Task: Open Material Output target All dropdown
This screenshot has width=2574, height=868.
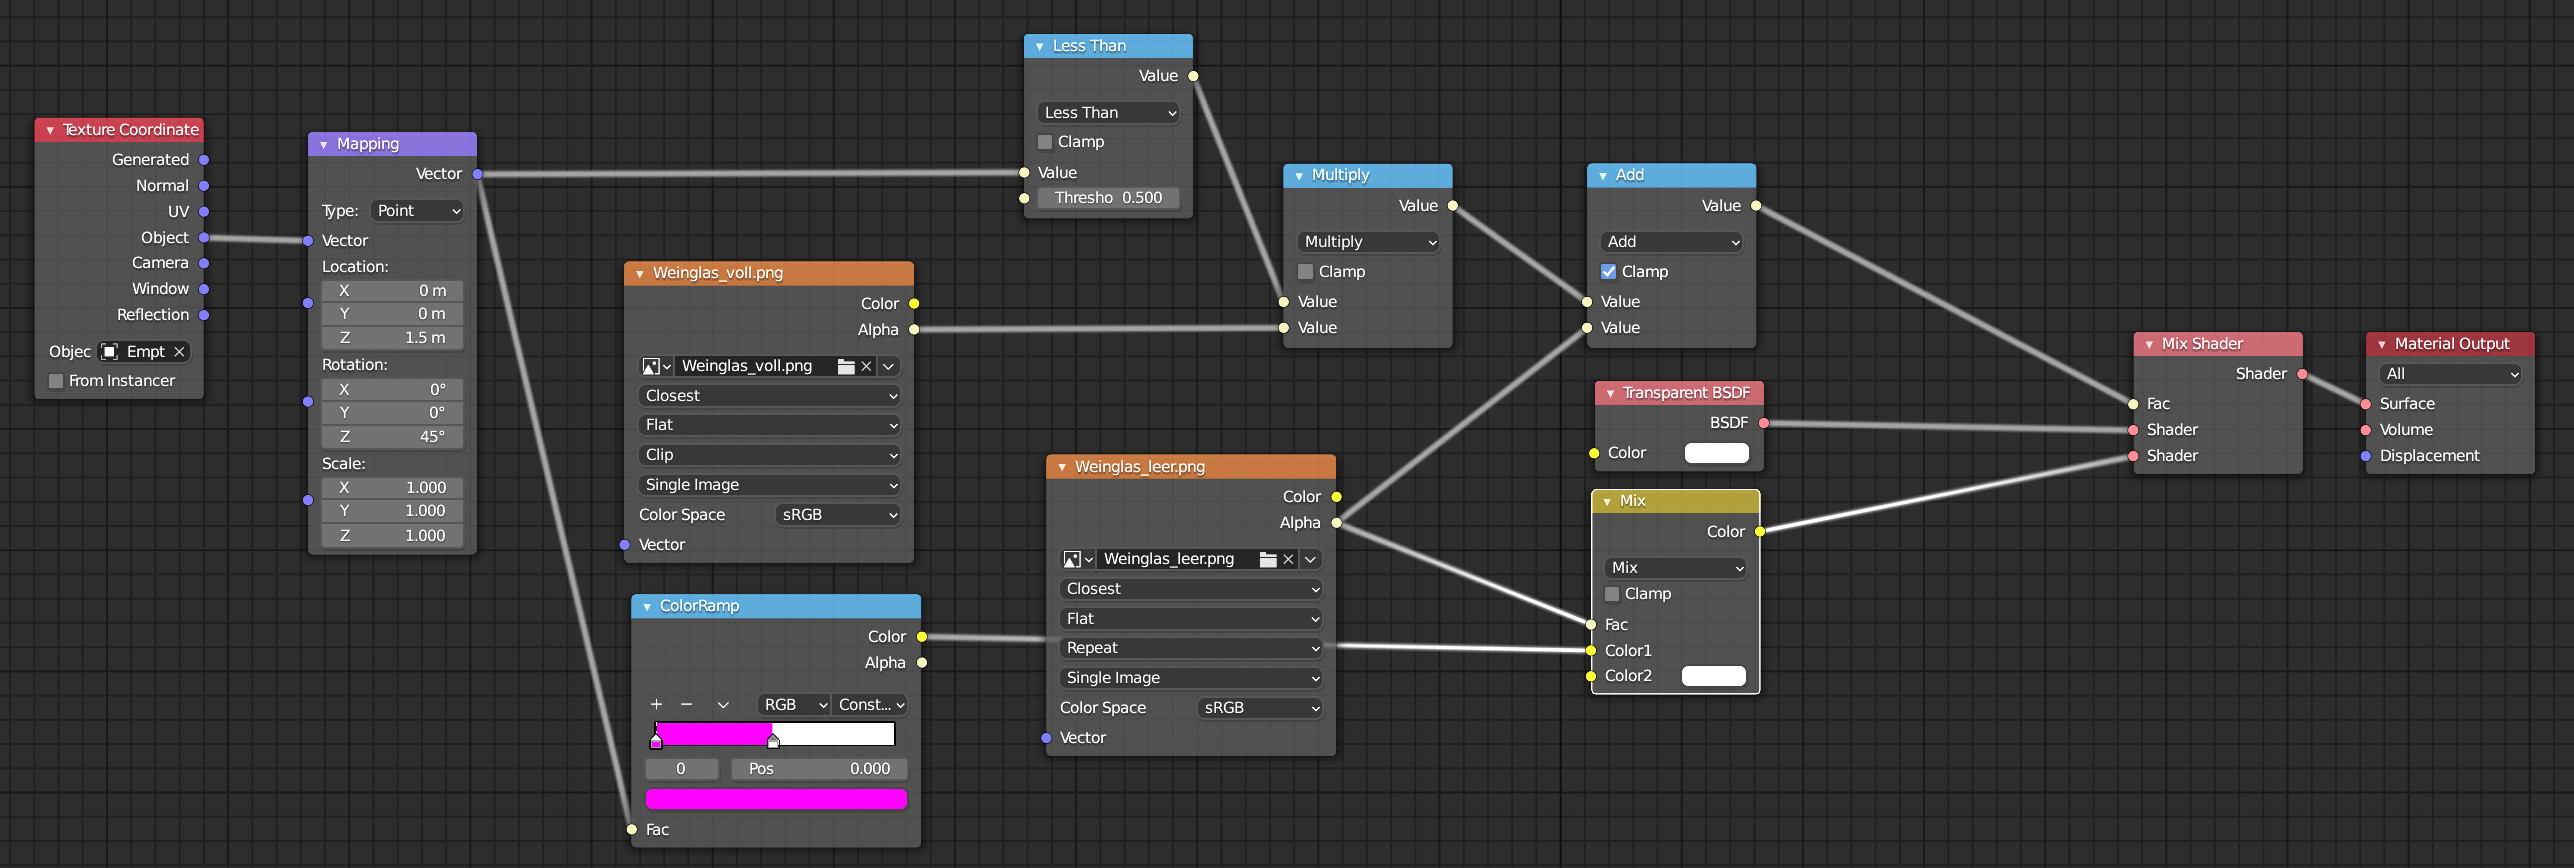Action: click(2451, 374)
